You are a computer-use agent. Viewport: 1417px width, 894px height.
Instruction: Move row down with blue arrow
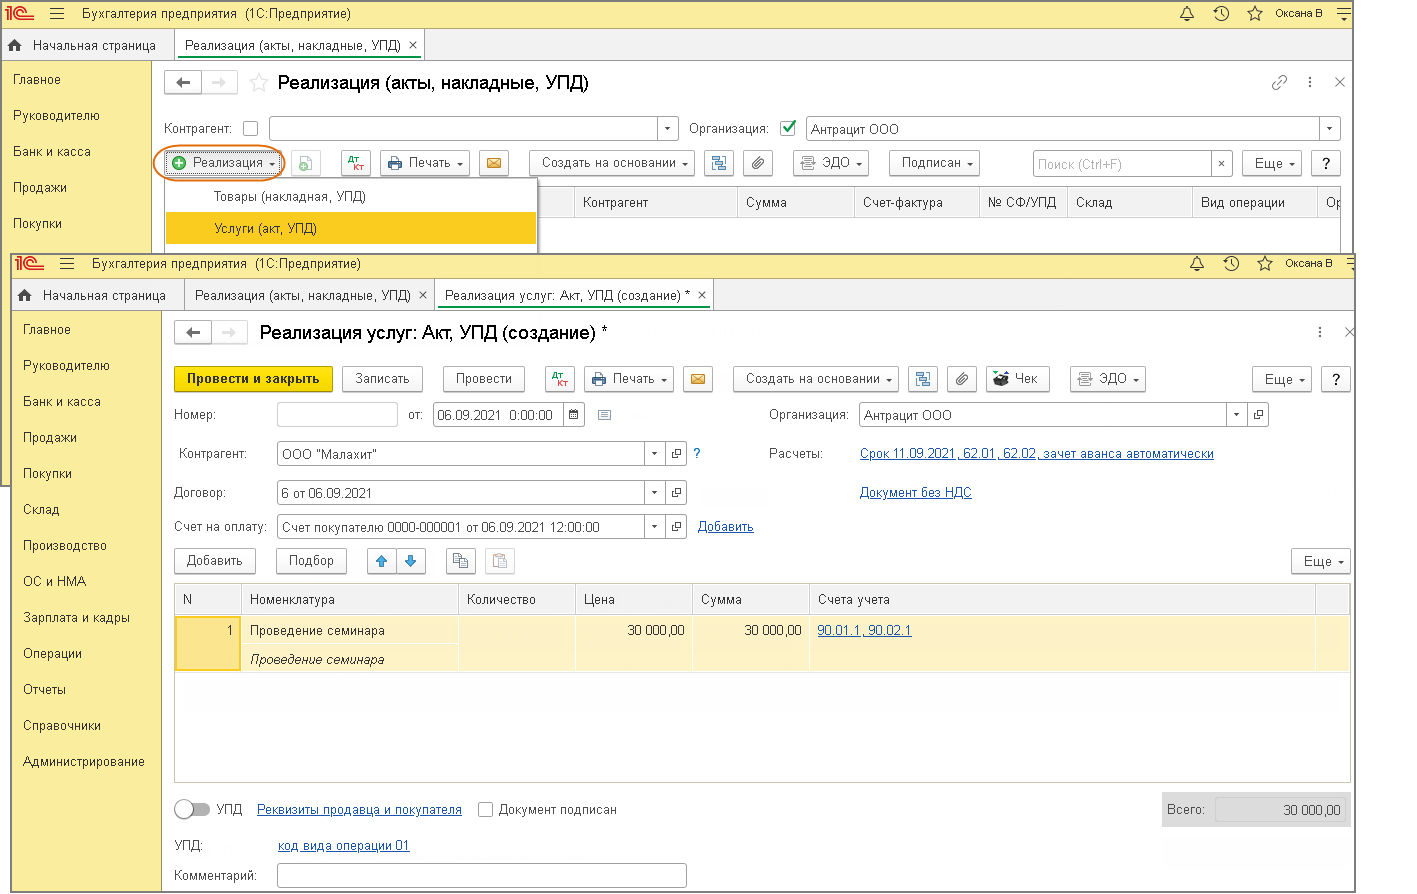pos(411,561)
